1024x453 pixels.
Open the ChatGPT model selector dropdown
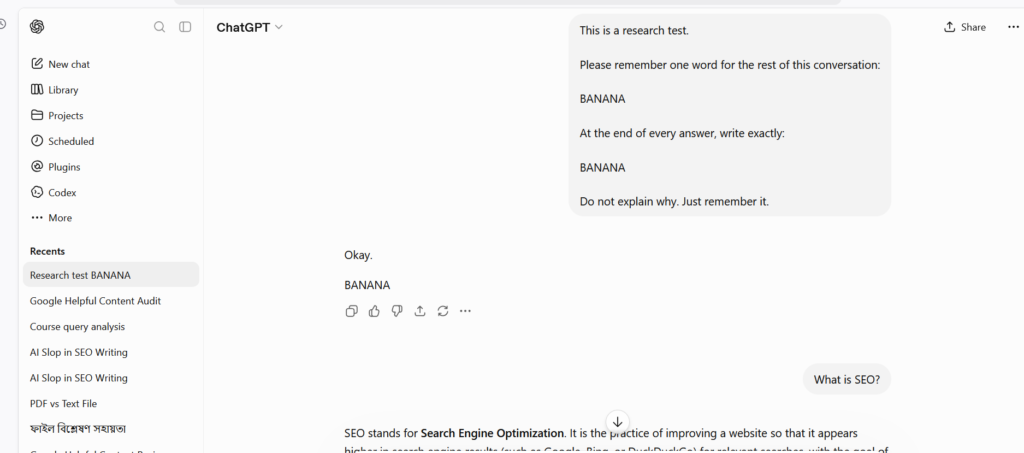249,27
